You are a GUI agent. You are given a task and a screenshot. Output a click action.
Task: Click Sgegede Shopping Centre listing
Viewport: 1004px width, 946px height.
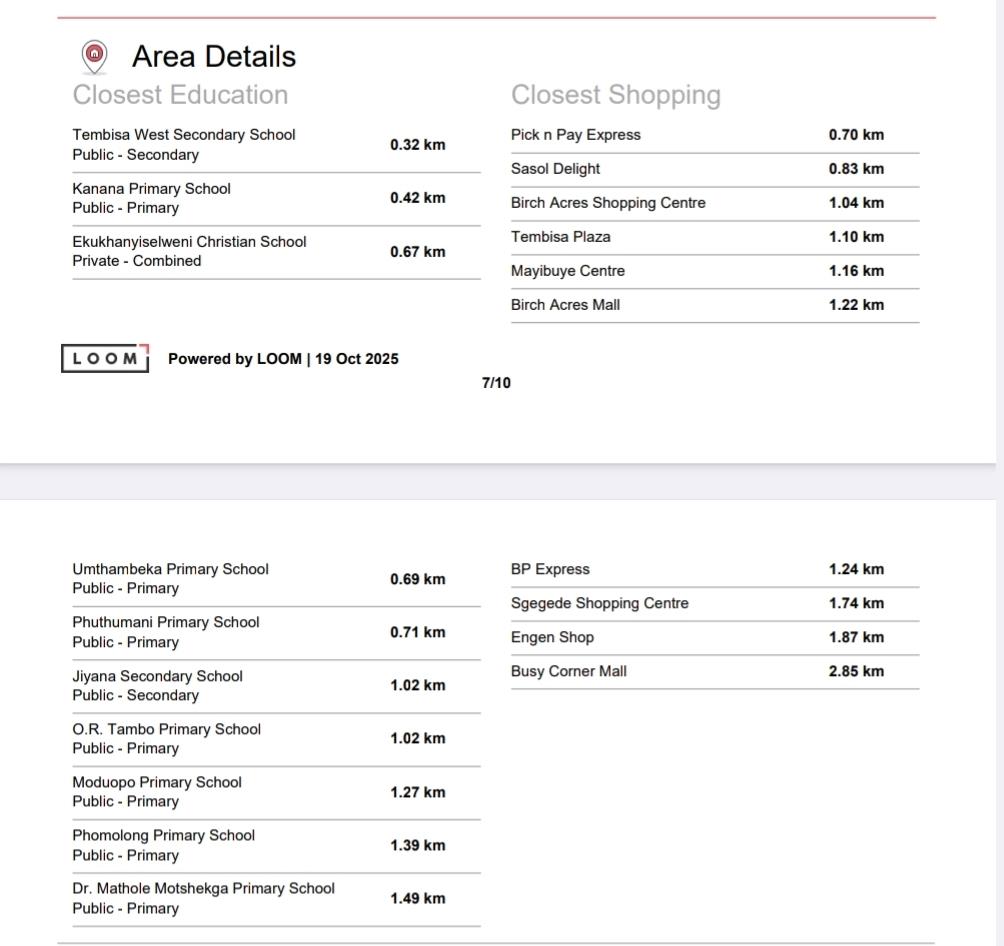[599, 604]
